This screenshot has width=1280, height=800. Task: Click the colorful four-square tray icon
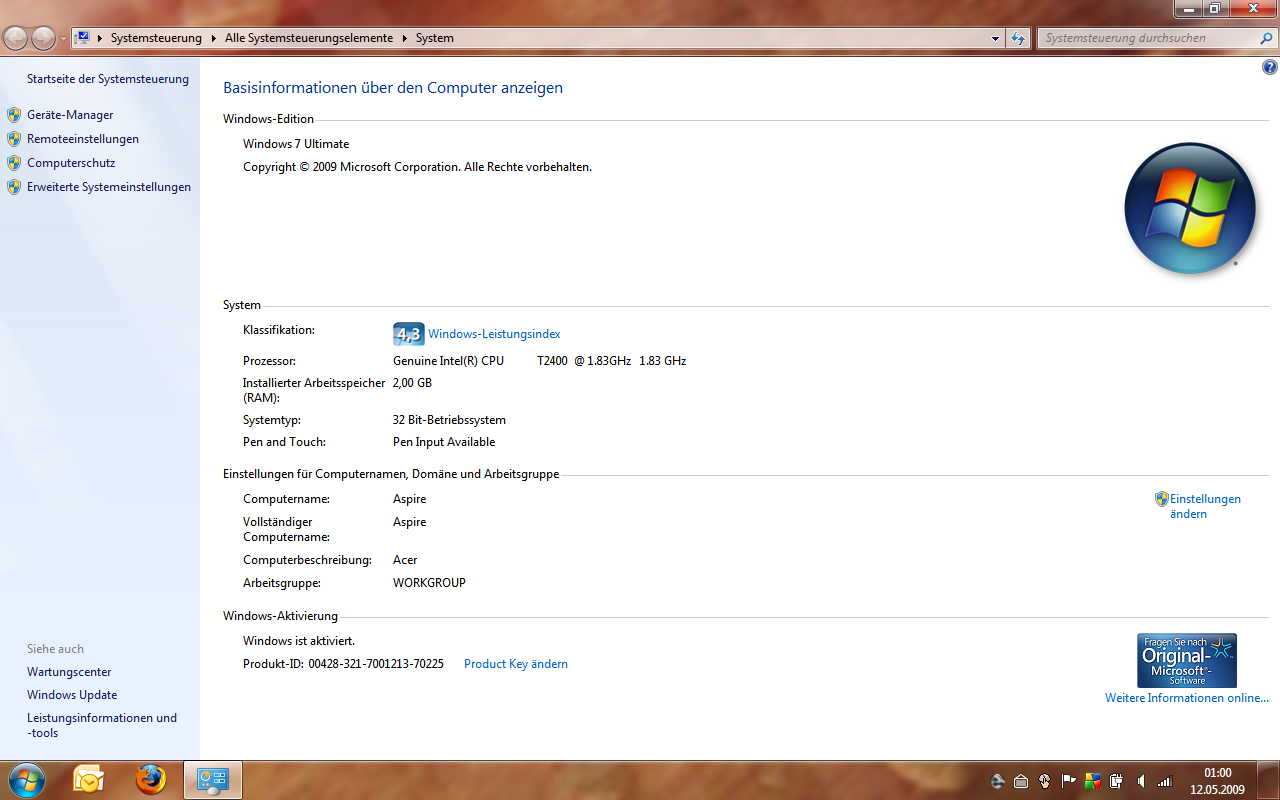tap(1093, 781)
